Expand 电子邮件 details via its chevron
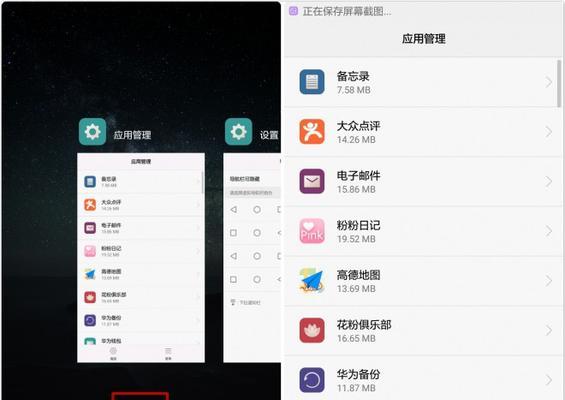Viewport: 565px width, 400px height. (548, 182)
